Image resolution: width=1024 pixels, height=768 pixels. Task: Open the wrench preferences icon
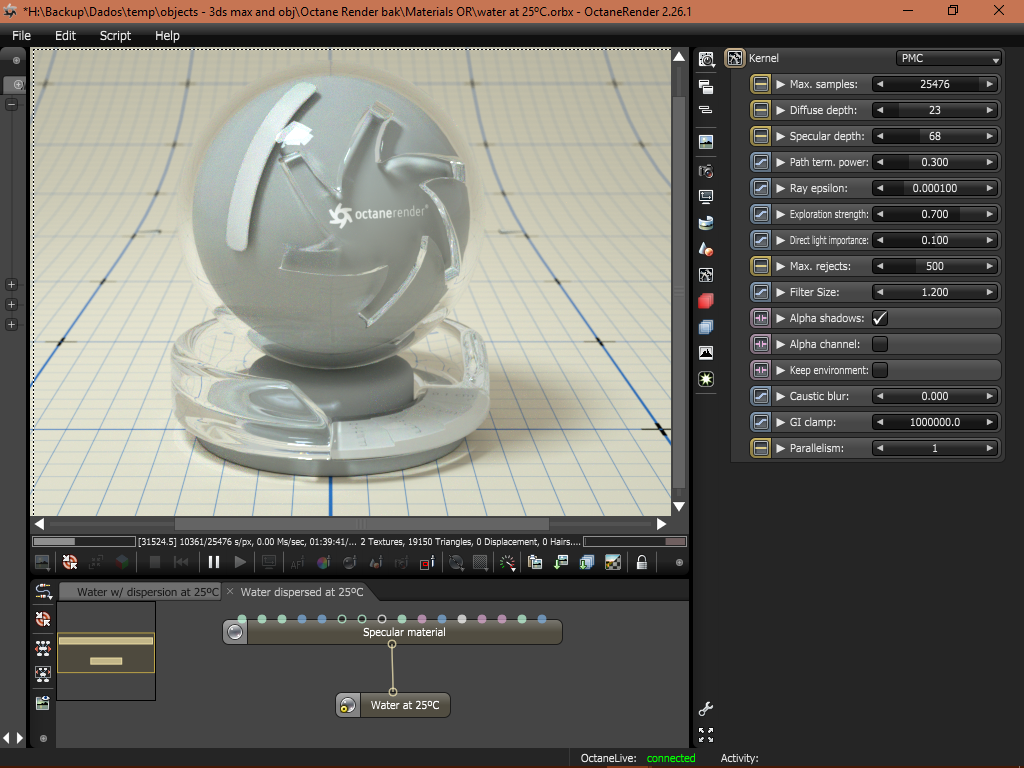click(x=706, y=709)
